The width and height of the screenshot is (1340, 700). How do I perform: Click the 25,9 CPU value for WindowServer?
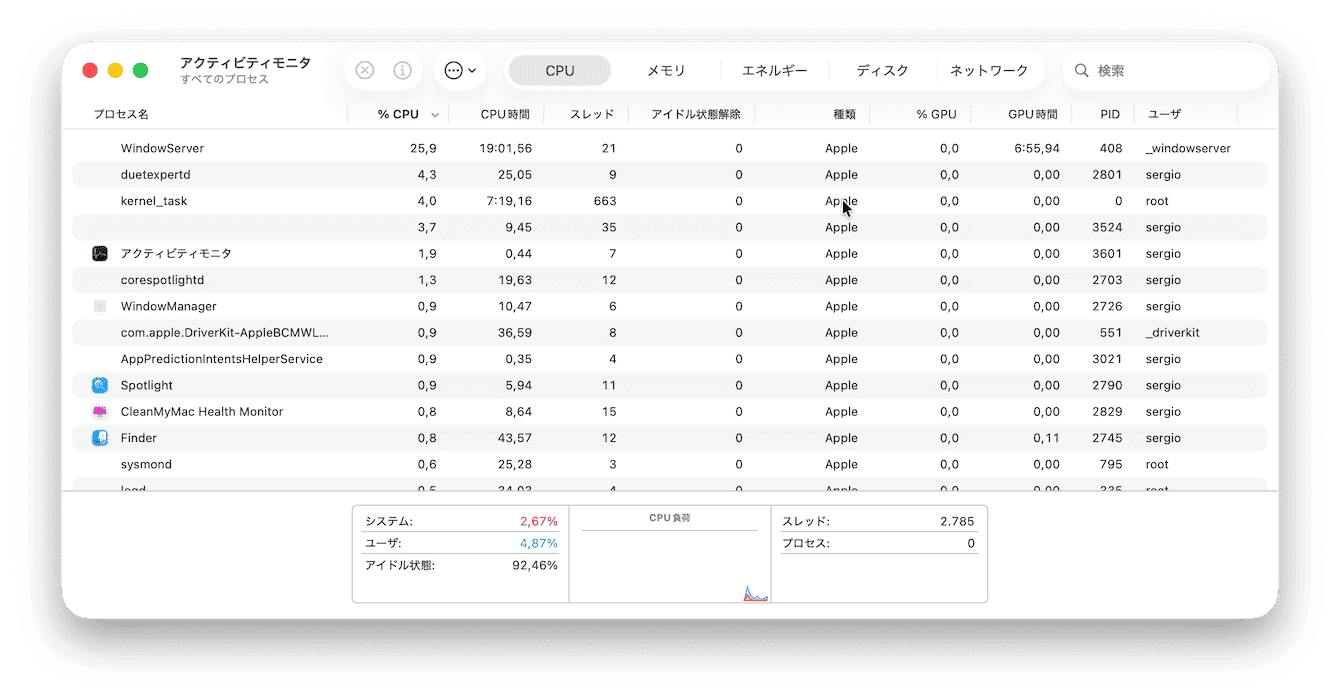point(423,148)
